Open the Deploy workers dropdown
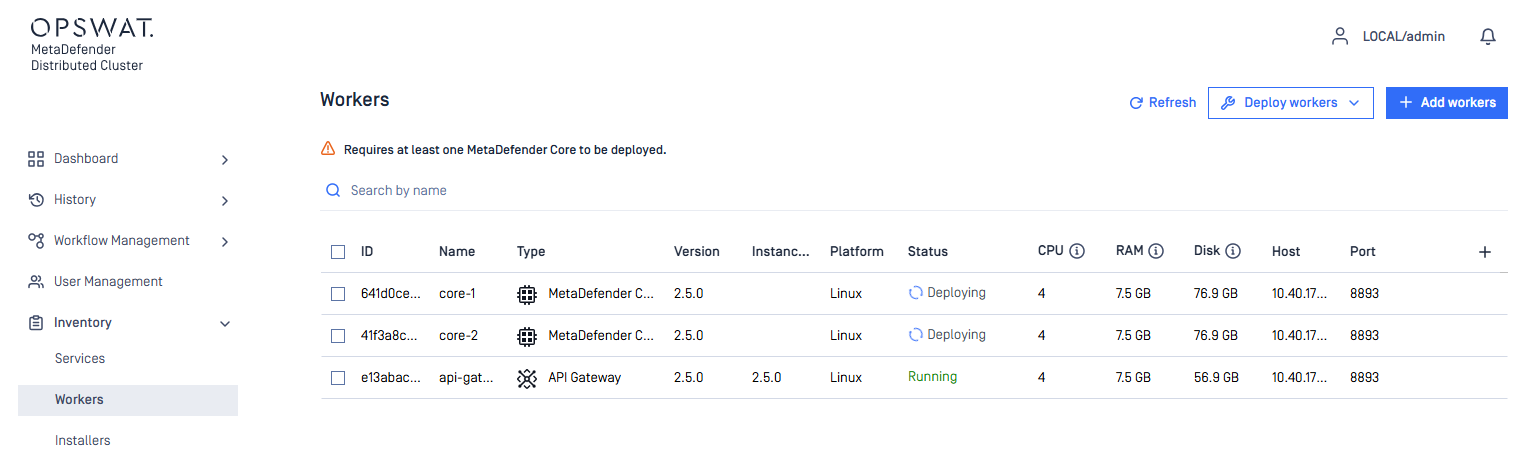This screenshot has height=464, width=1516. (x=1290, y=103)
